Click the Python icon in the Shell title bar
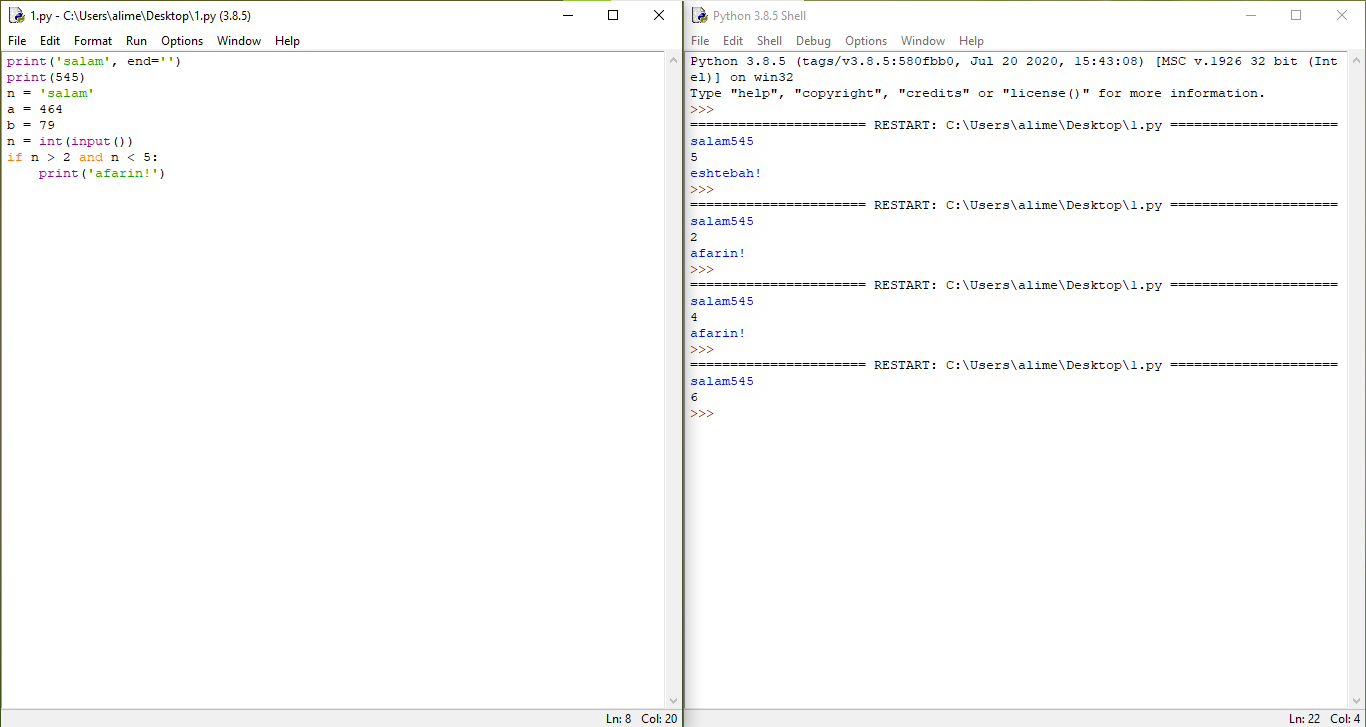The width and height of the screenshot is (1366, 727). [699, 15]
